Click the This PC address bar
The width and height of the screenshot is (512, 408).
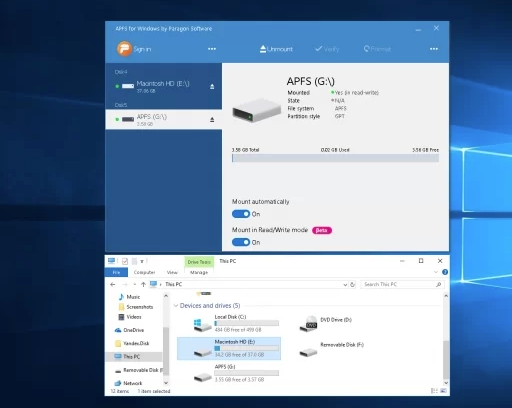[x=247, y=284]
